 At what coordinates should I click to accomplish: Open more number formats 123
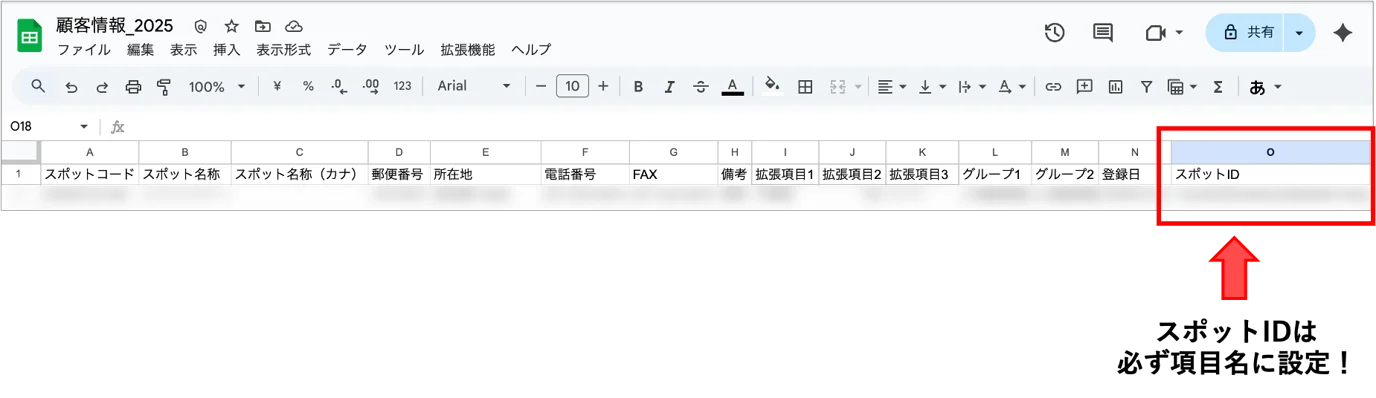tap(403, 87)
